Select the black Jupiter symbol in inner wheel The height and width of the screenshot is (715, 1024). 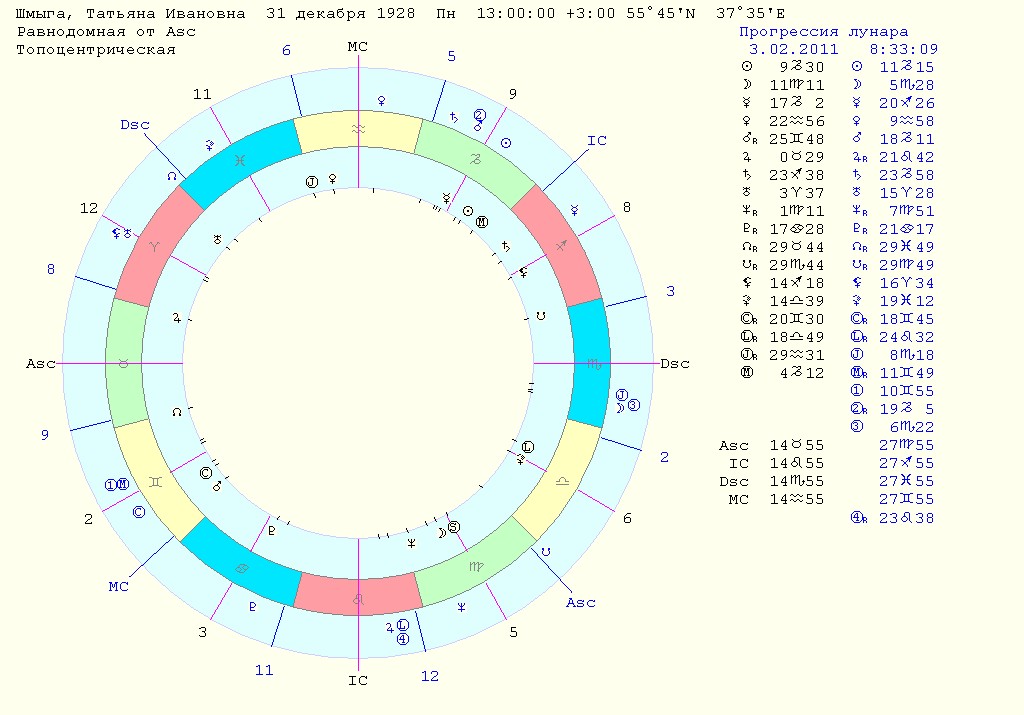click(176, 317)
